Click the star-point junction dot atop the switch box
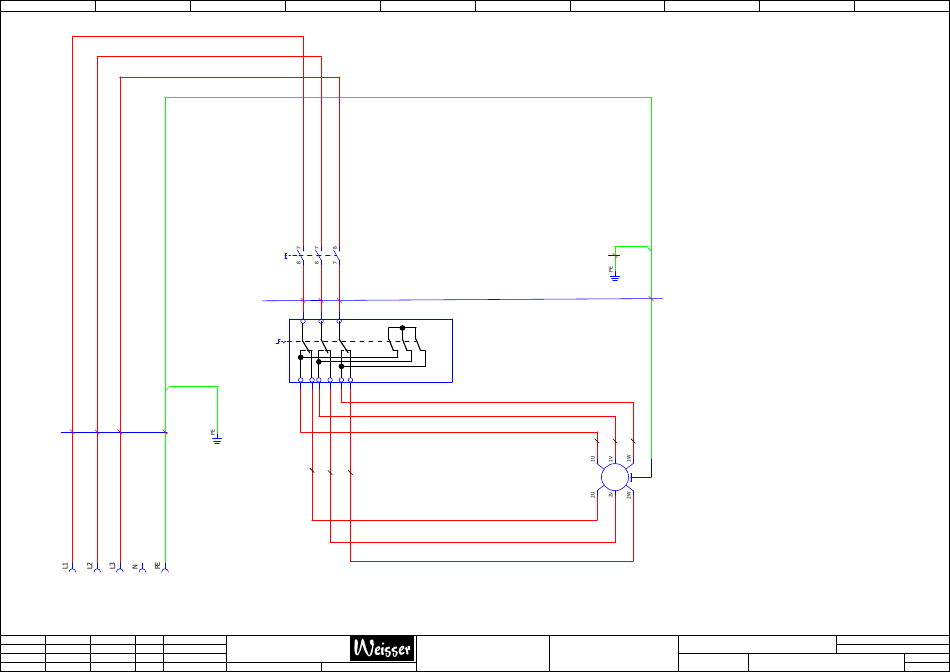Image resolution: width=950 pixels, height=672 pixels. coord(402,328)
